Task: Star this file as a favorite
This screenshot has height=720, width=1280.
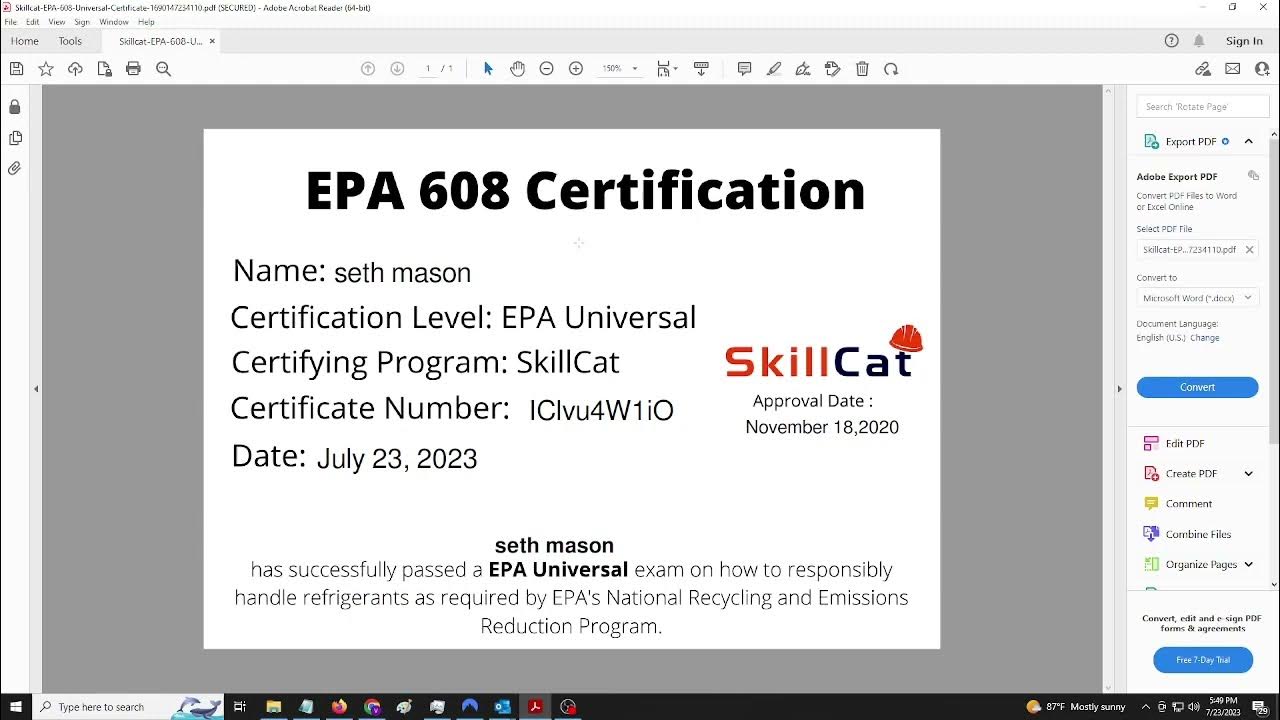Action: (x=45, y=69)
